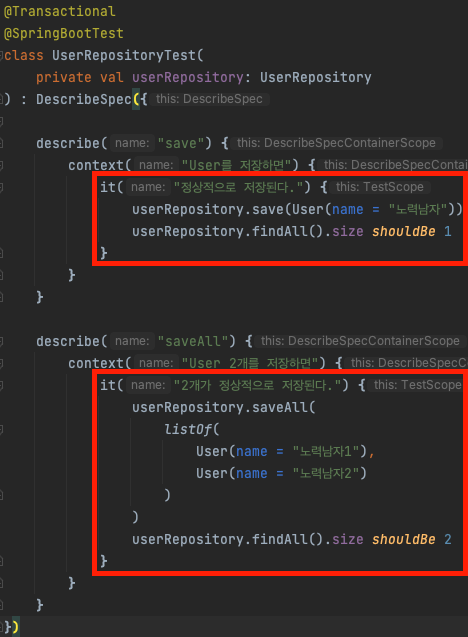Click the name parameter on the "노력남자2" line

click(x=252, y=473)
